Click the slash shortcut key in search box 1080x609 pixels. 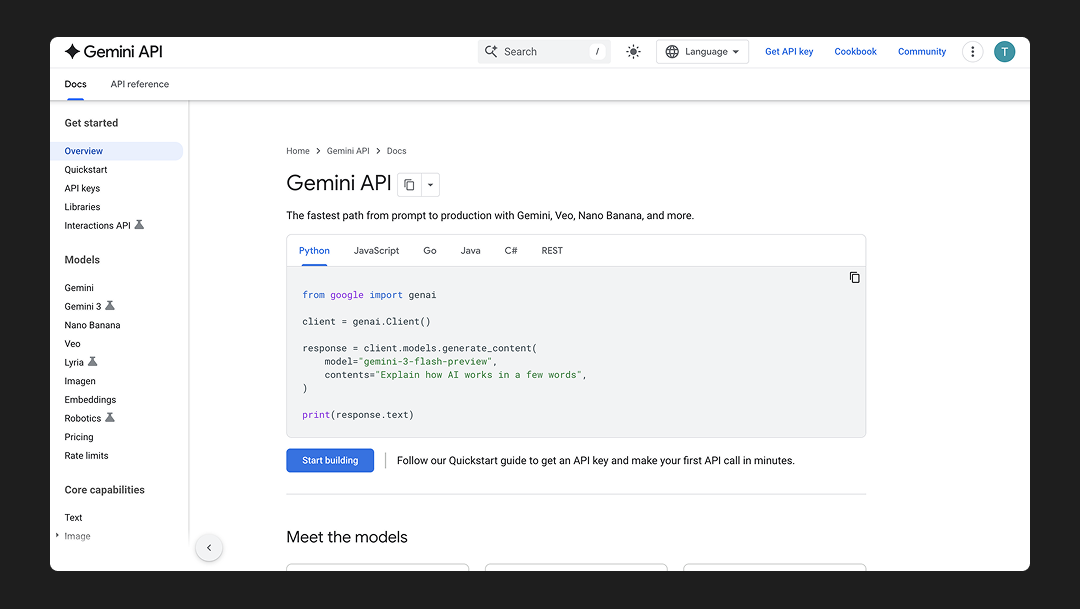(x=597, y=52)
